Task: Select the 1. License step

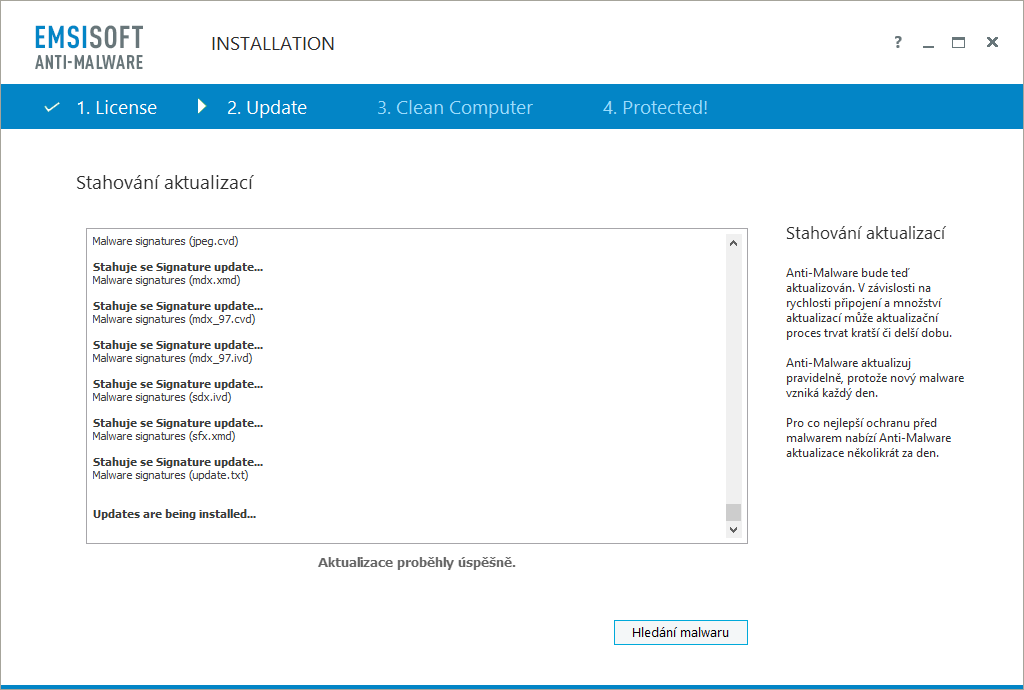Action: pos(116,107)
